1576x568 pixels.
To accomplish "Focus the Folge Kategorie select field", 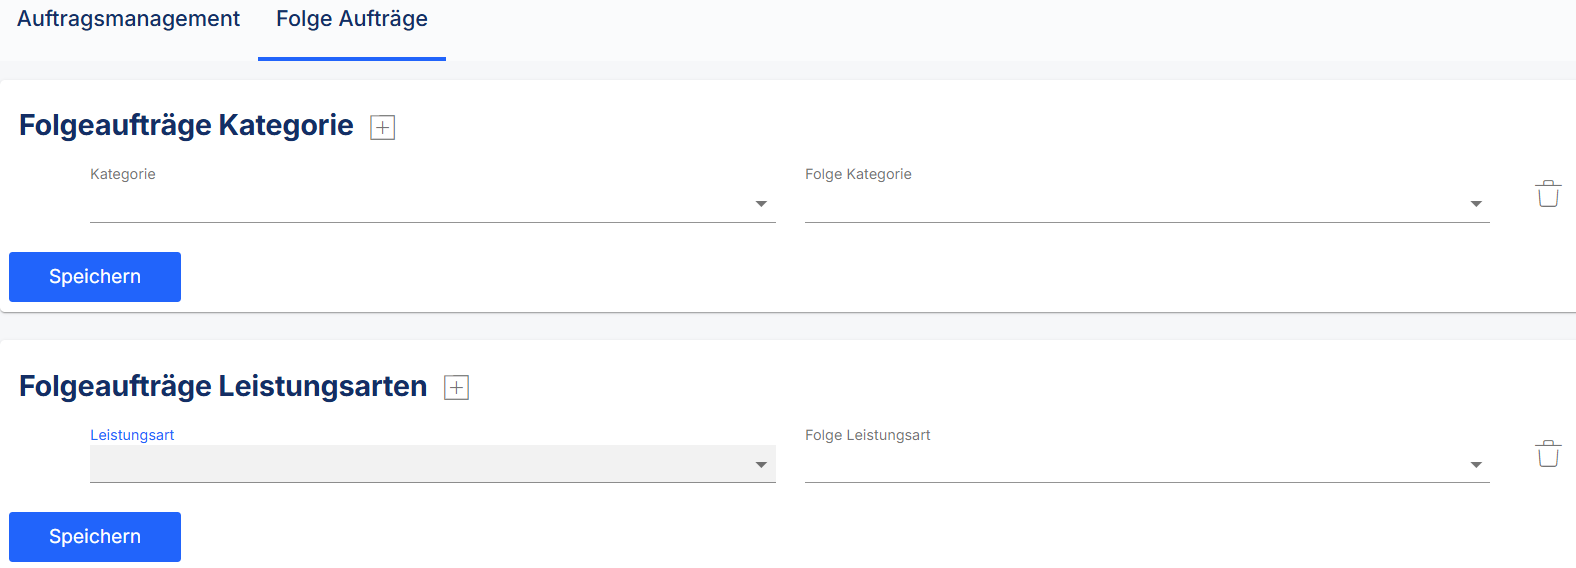I will click(x=1147, y=204).
